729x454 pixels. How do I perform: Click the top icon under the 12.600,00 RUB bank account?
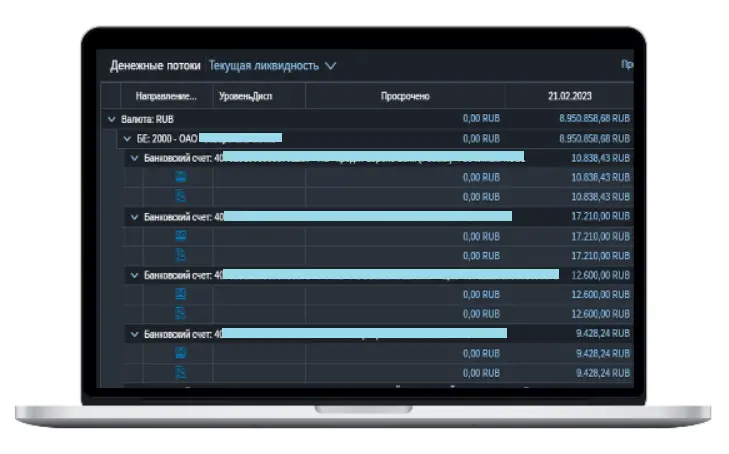tap(181, 294)
